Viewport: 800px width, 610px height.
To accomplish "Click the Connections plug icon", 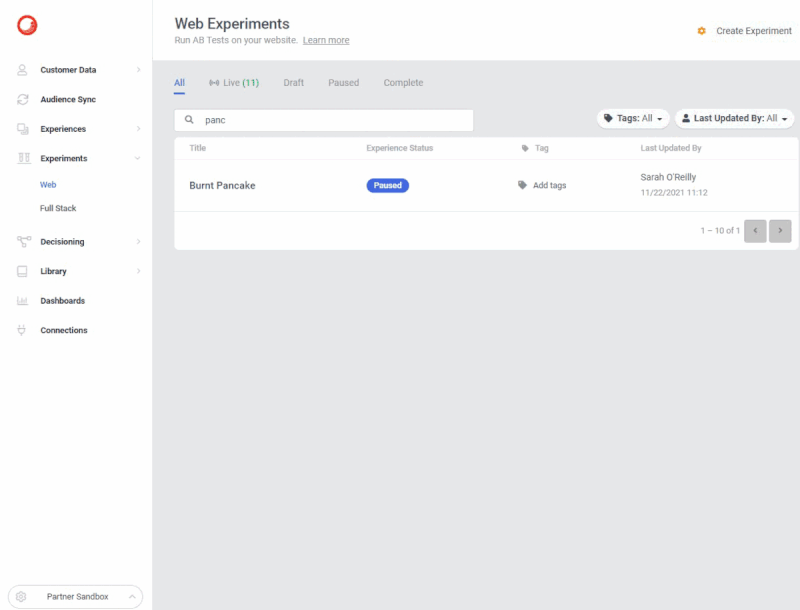I will coord(22,330).
